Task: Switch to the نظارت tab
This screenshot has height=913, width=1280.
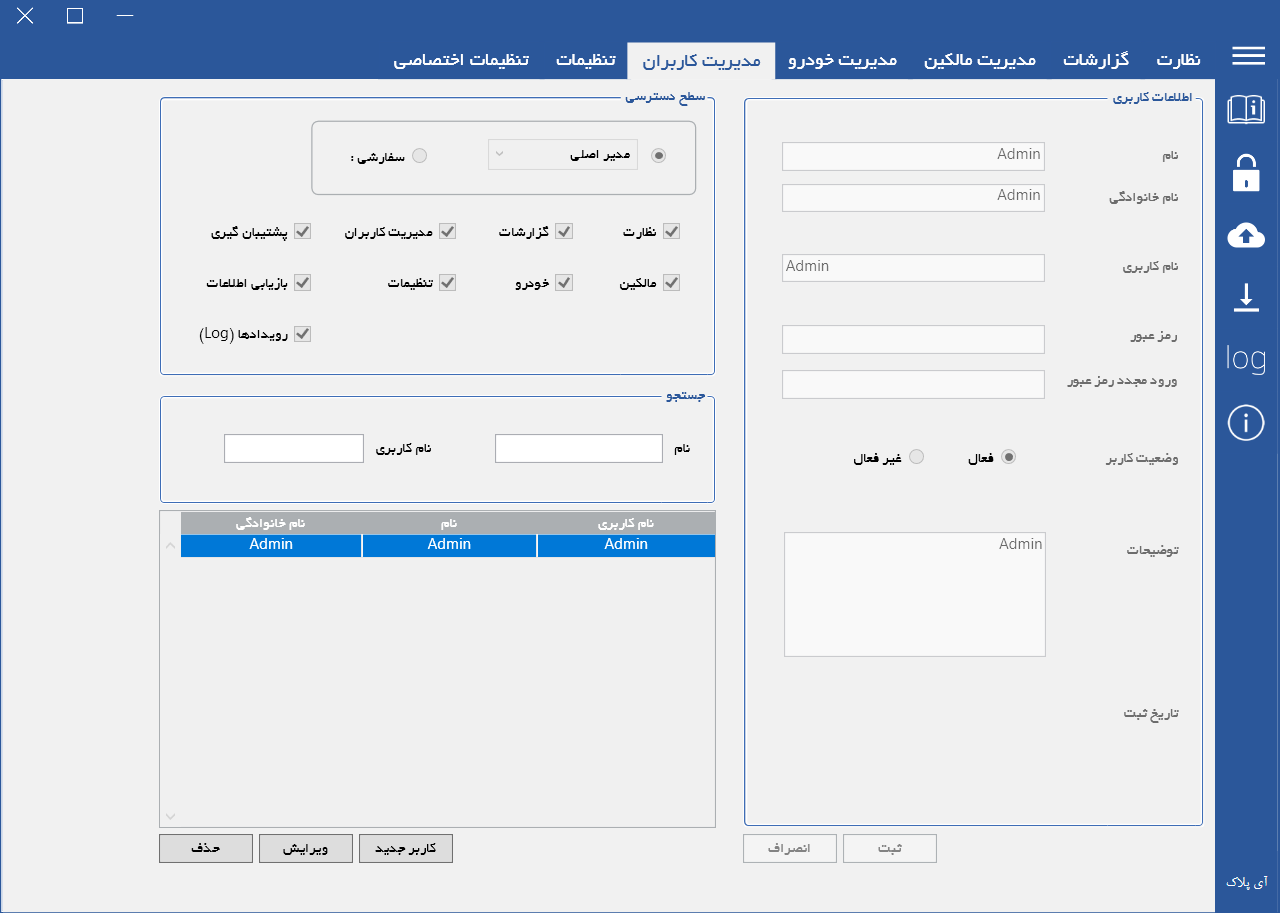Action: point(1179,60)
